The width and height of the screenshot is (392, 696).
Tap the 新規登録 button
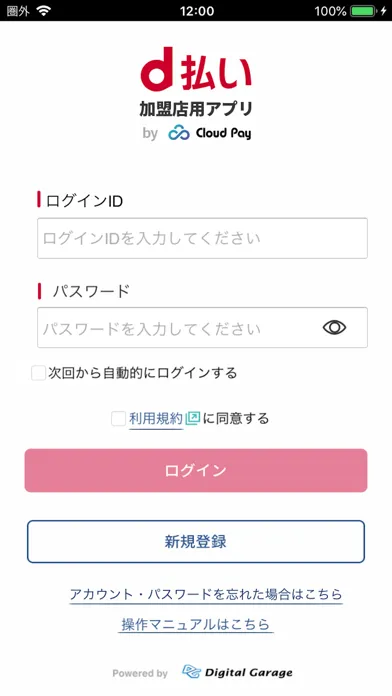(x=196, y=542)
